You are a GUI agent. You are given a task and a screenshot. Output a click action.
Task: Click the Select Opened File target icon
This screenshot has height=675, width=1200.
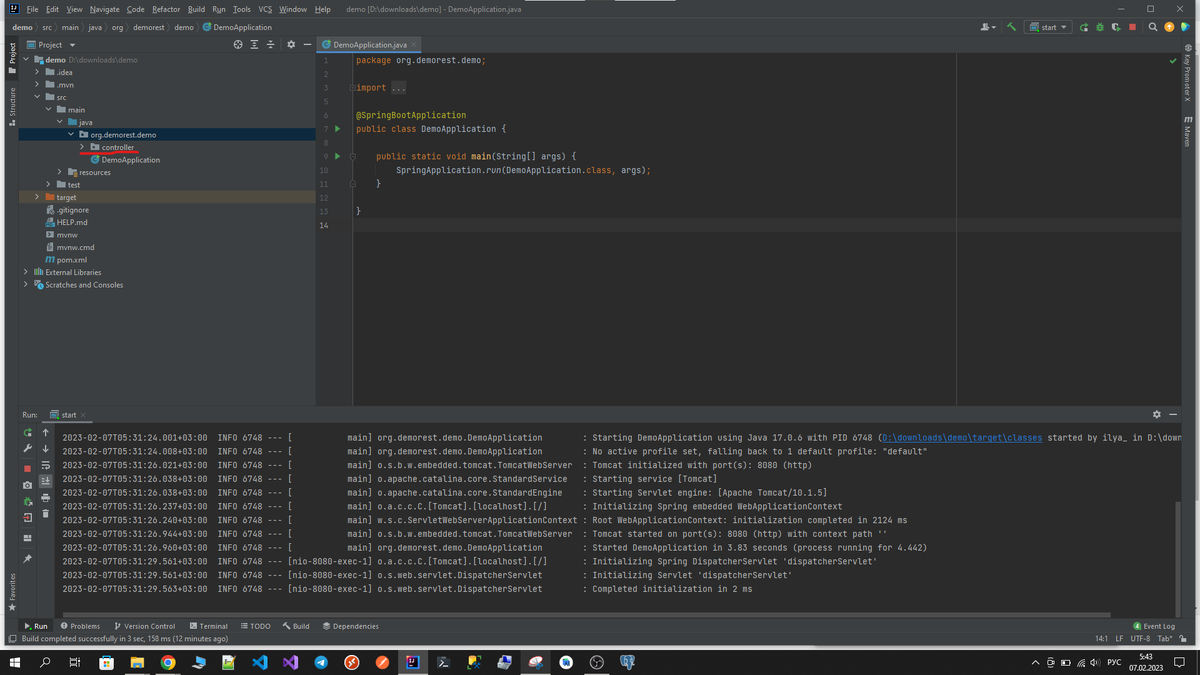tap(238, 44)
